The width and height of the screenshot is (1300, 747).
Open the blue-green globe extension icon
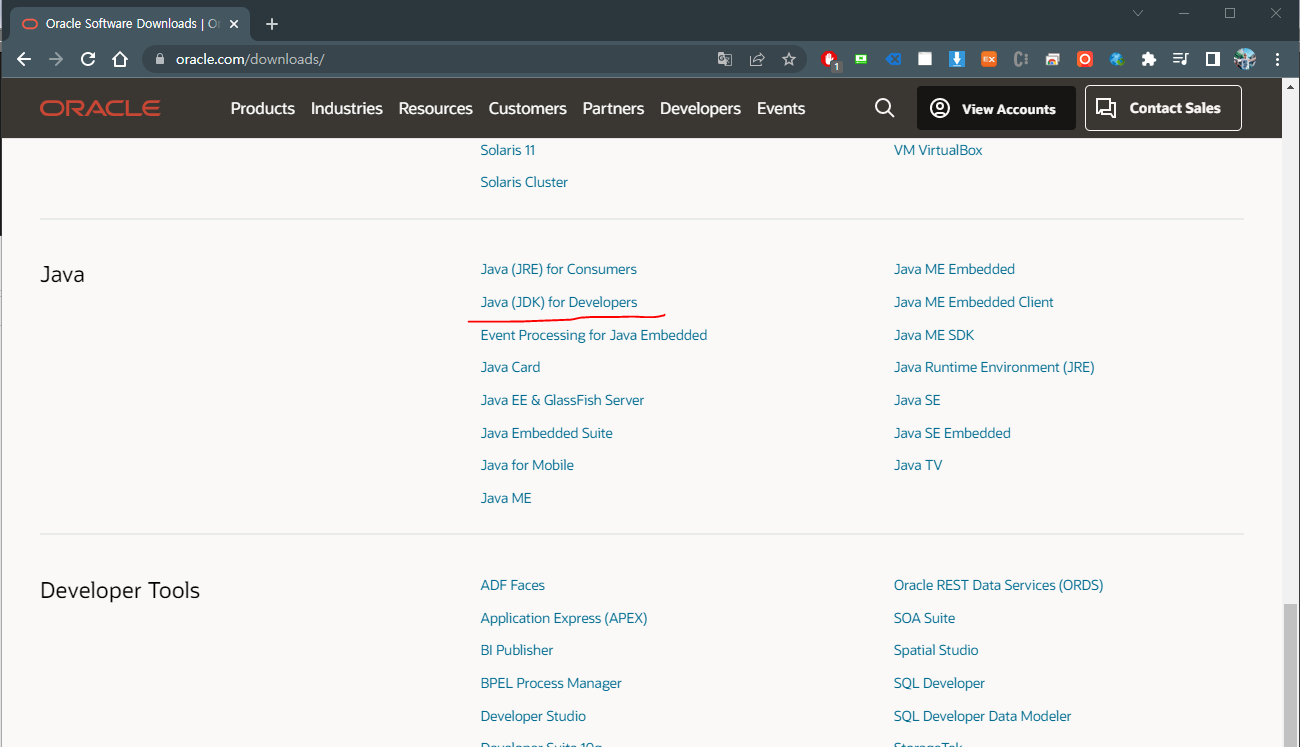1117,59
